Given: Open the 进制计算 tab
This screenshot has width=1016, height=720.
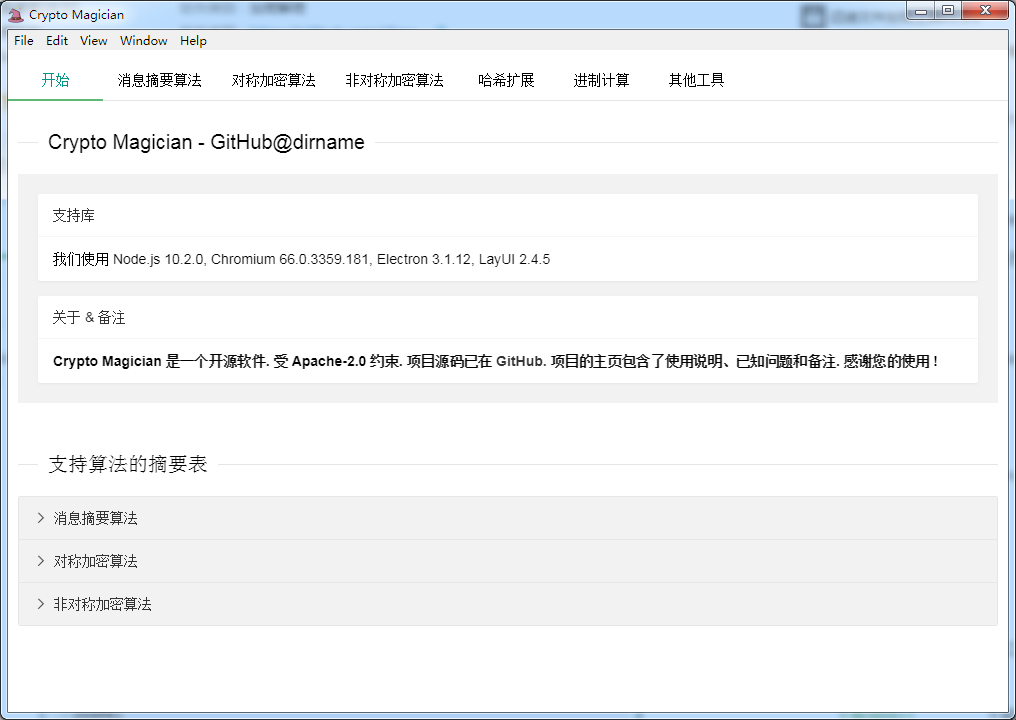Looking at the screenshot, I should 601,80.
